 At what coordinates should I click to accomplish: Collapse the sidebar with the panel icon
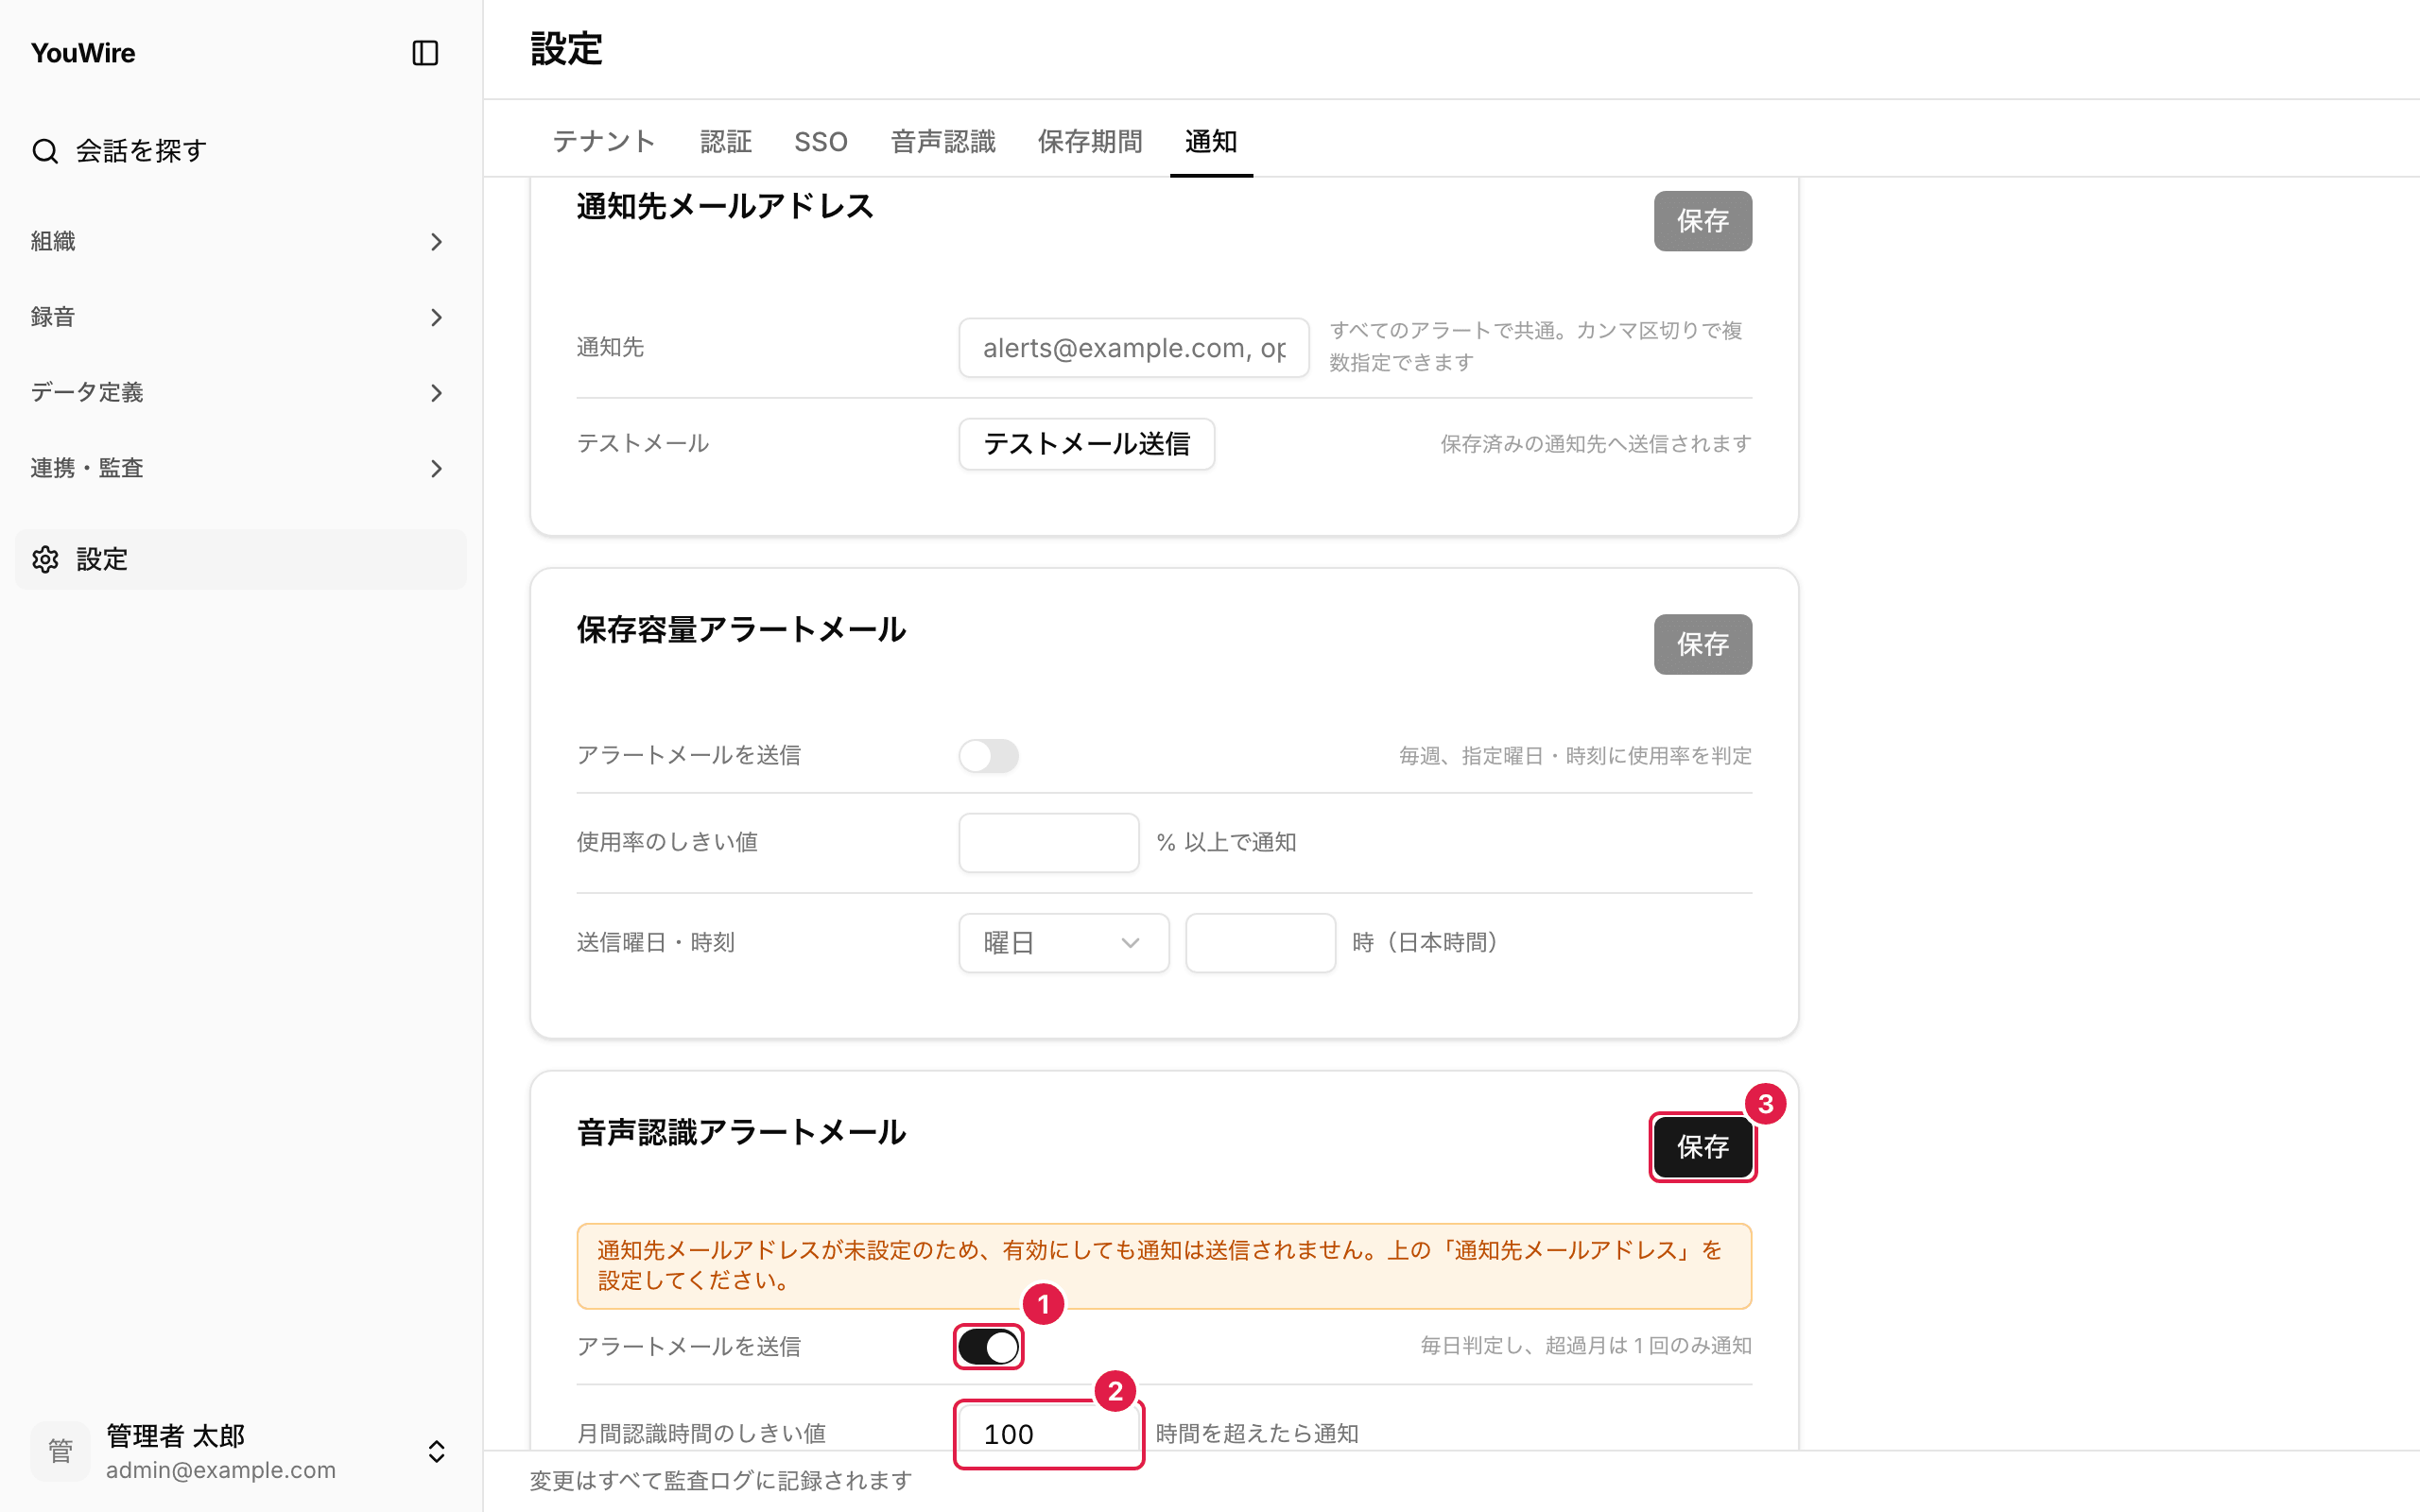425,53
